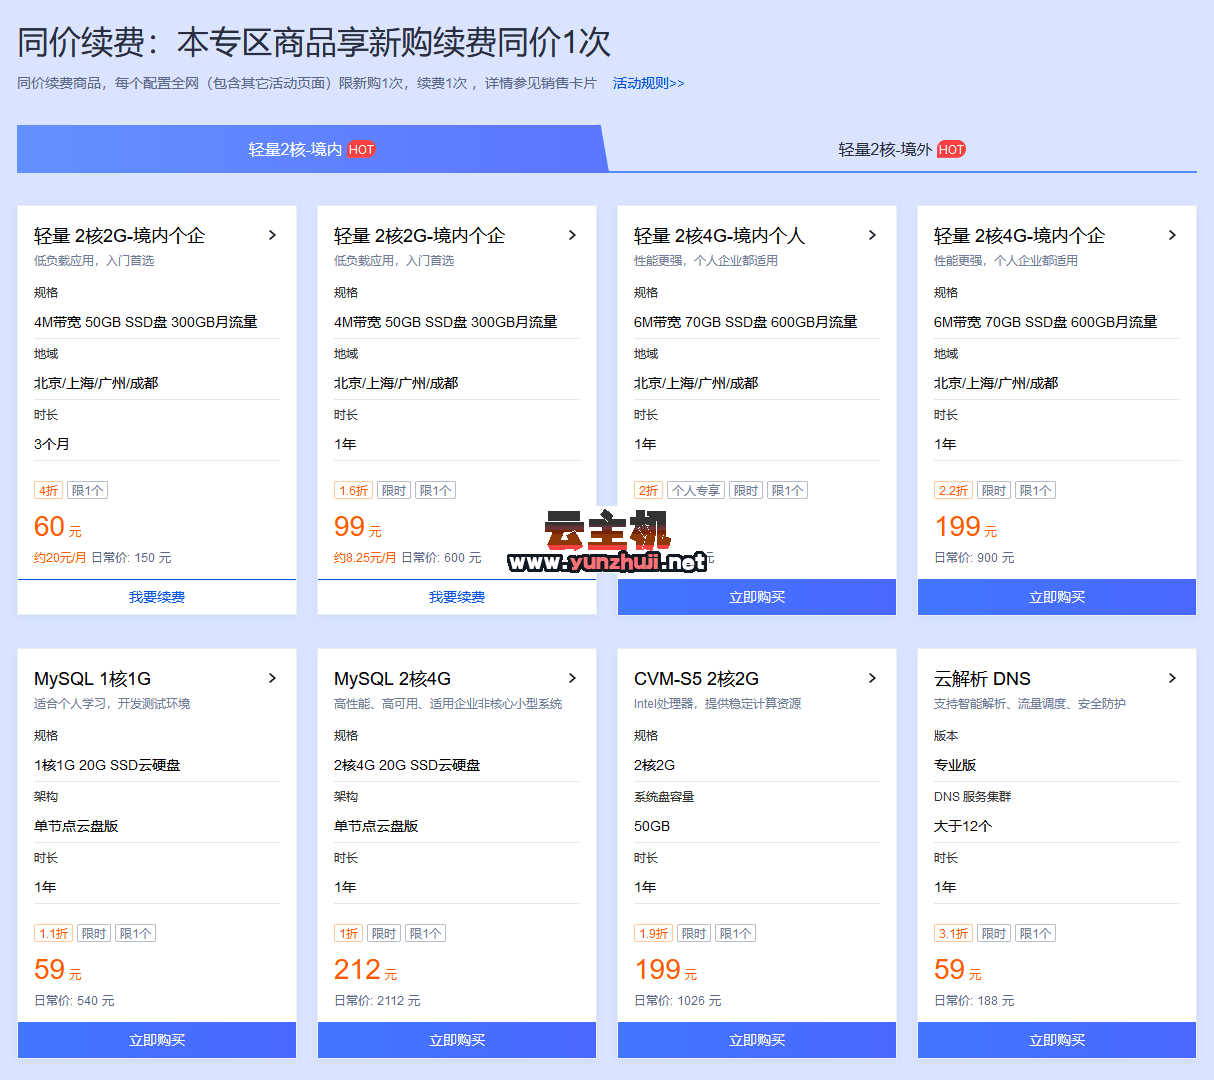Screen dimensions: 1214x1080
Task: Click 日常价: 188 元 text
Action: [x=974, y=1001]
